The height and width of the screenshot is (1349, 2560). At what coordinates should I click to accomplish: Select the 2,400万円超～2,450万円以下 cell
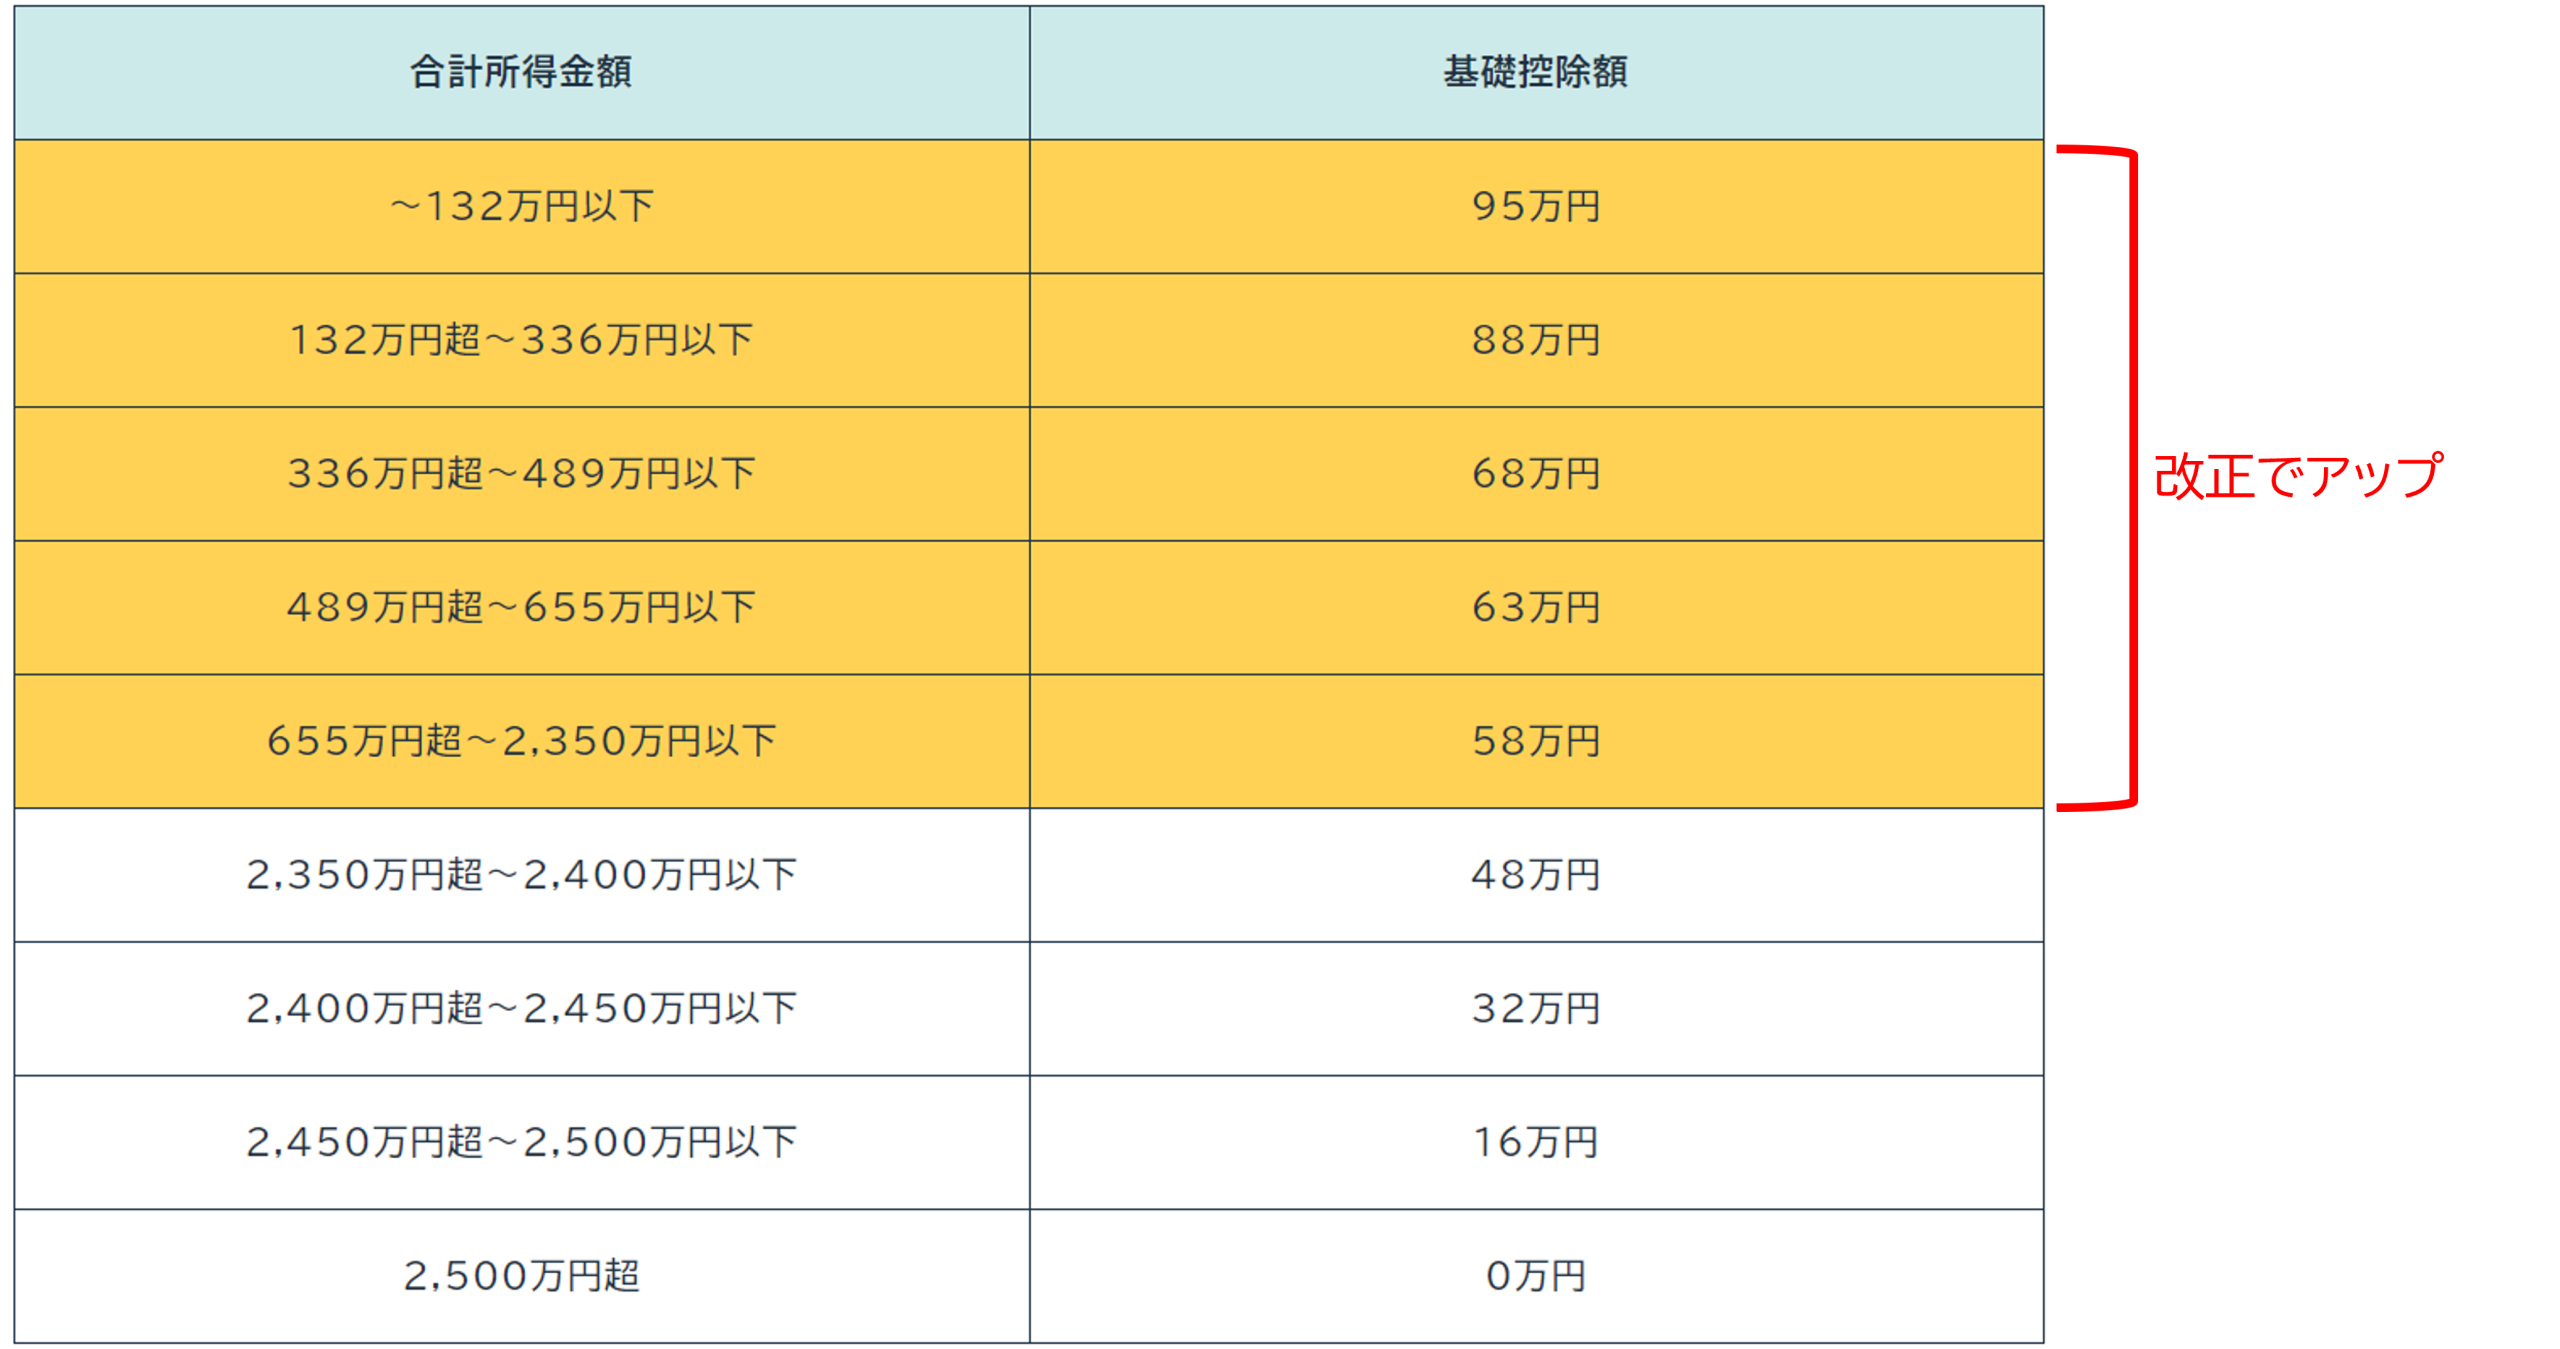(521, 1008)
